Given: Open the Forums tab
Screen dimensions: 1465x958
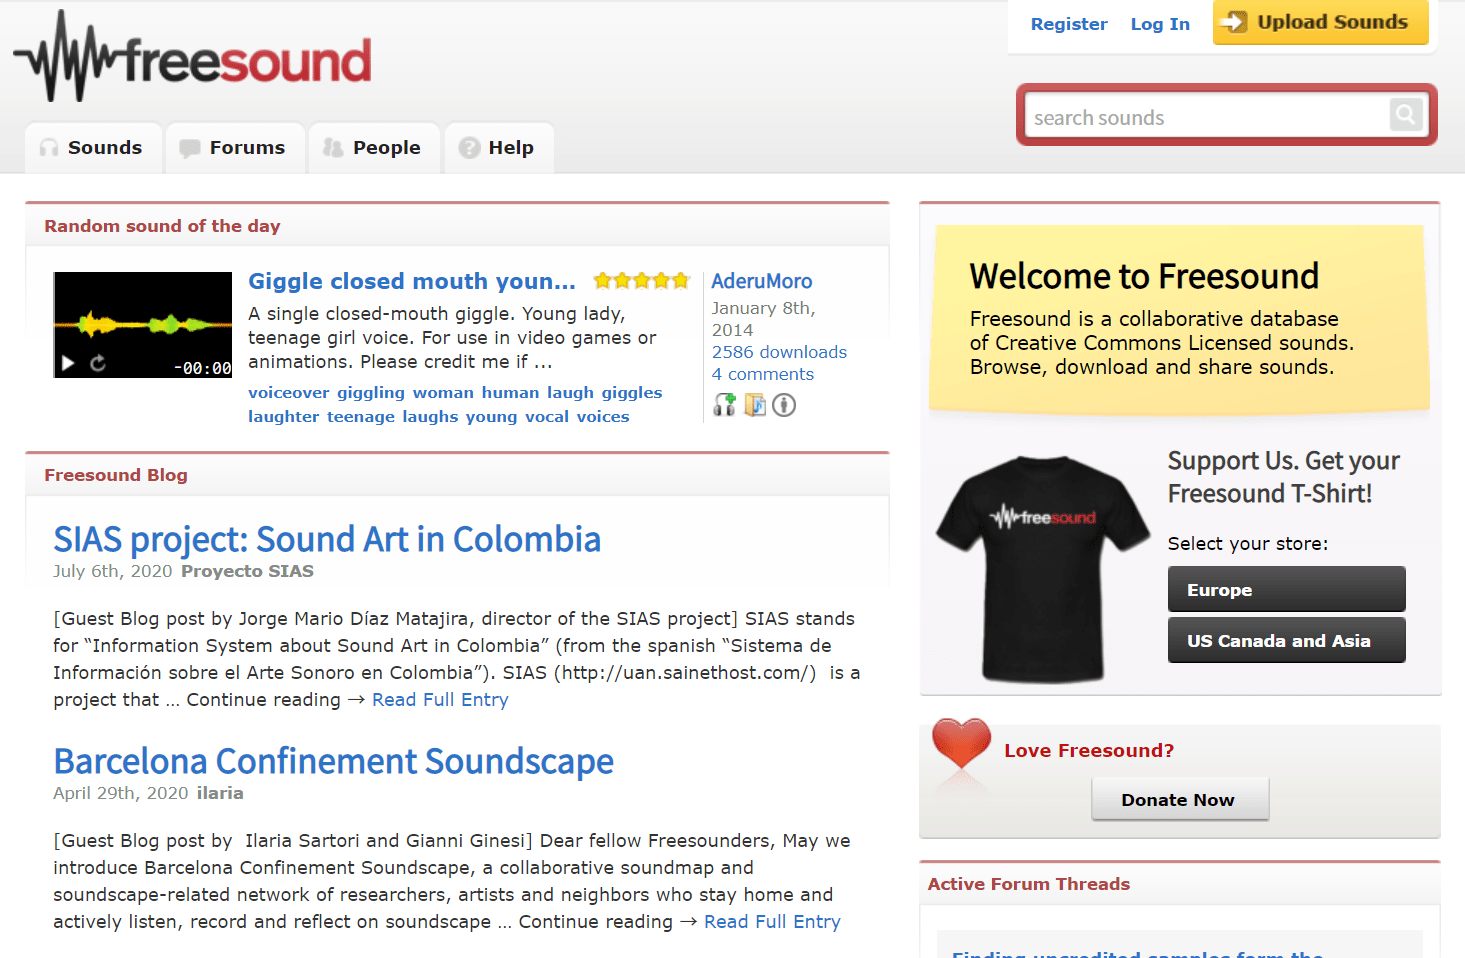Looking at the screenshot, I should 234,148.
